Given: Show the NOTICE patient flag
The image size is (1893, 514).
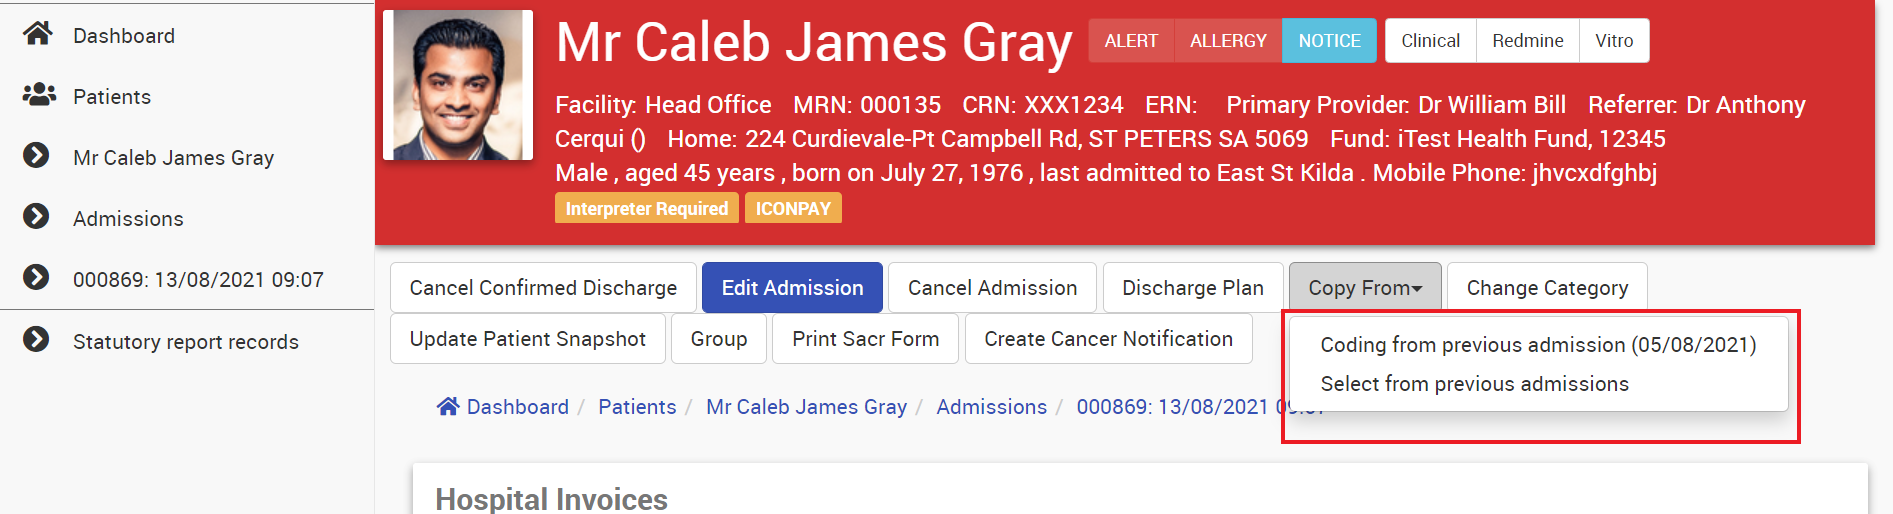Looking at the screenshot, I should click(x=1329, y=41).
